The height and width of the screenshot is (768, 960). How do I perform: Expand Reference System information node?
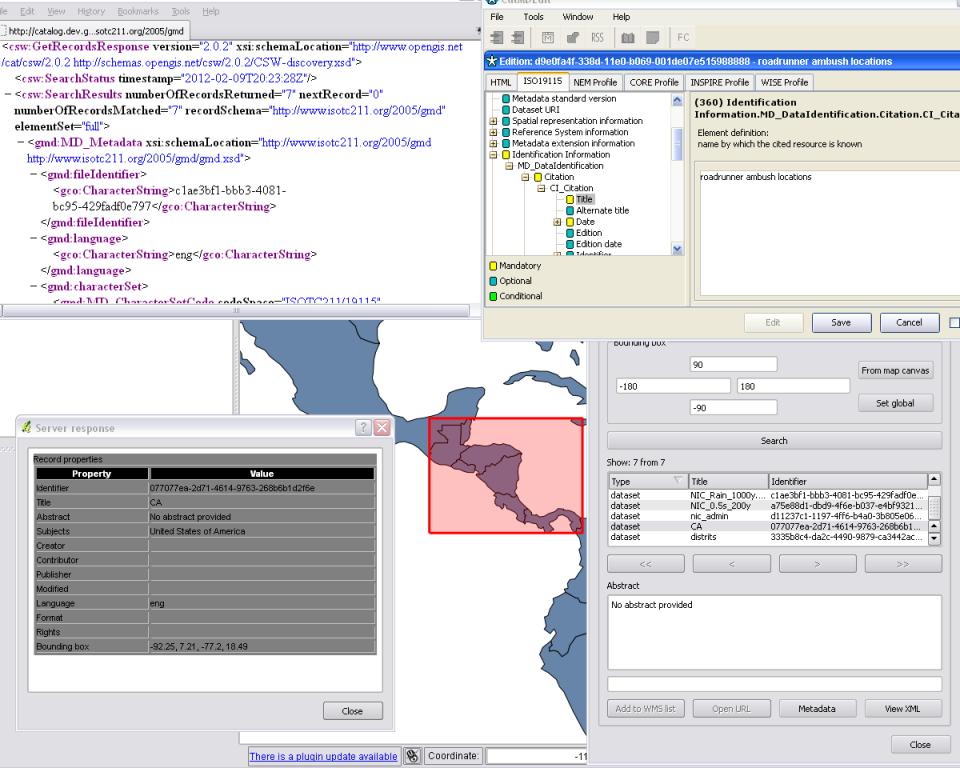(493, 132)
